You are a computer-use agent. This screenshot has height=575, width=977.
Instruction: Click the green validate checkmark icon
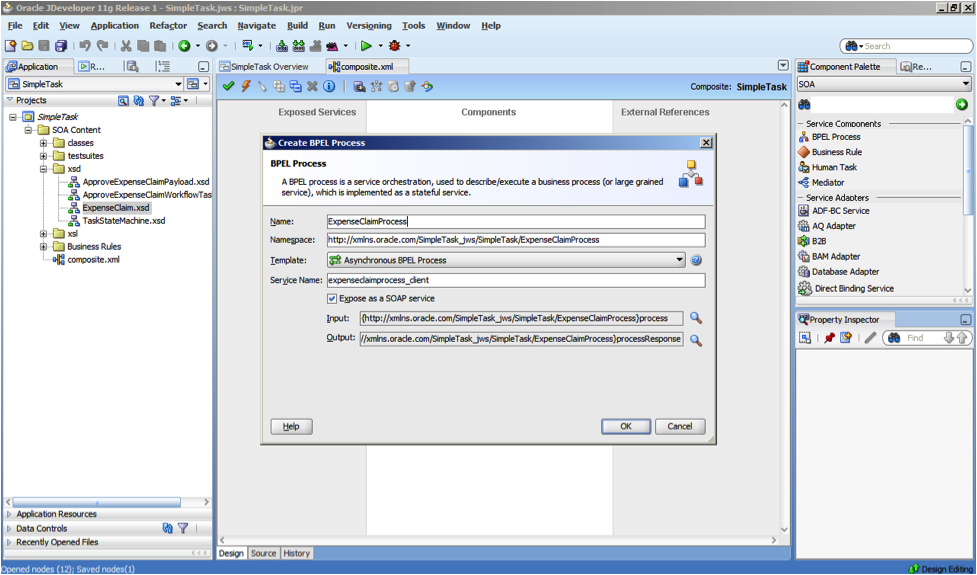[229, 87]
